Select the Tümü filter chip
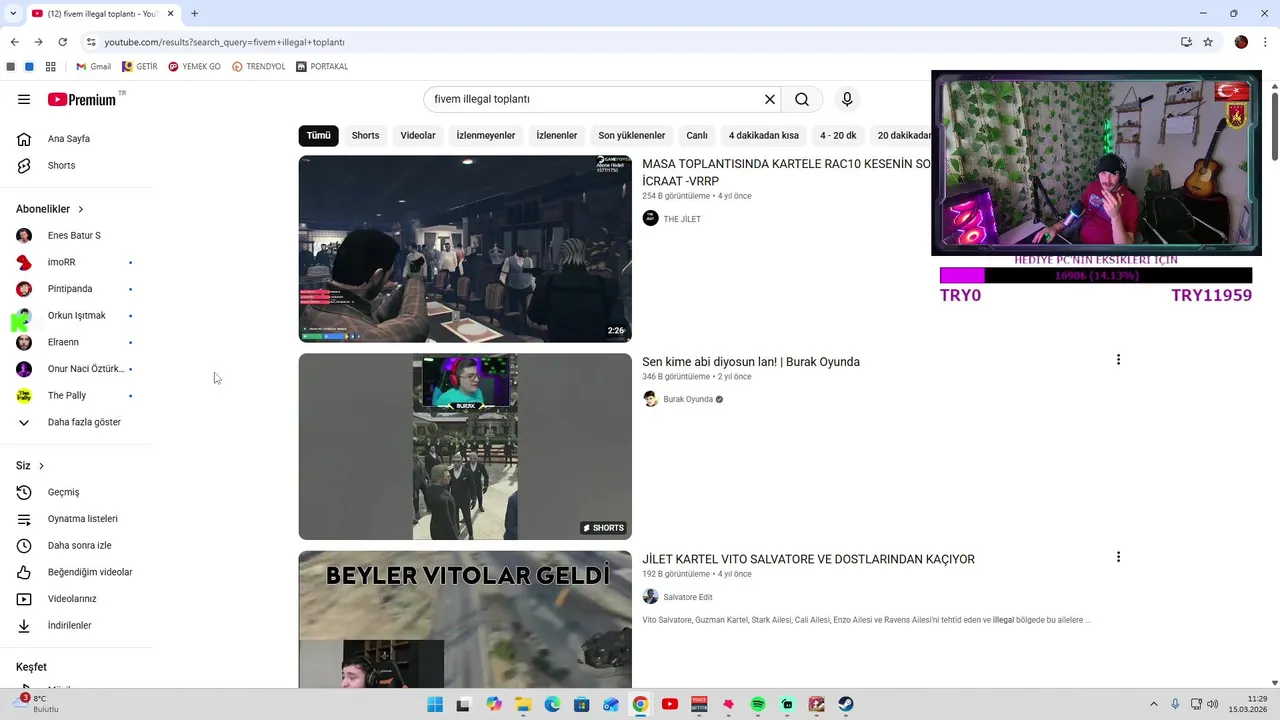Viewport: 1280px width, 720px height. [x=318, y=136]
